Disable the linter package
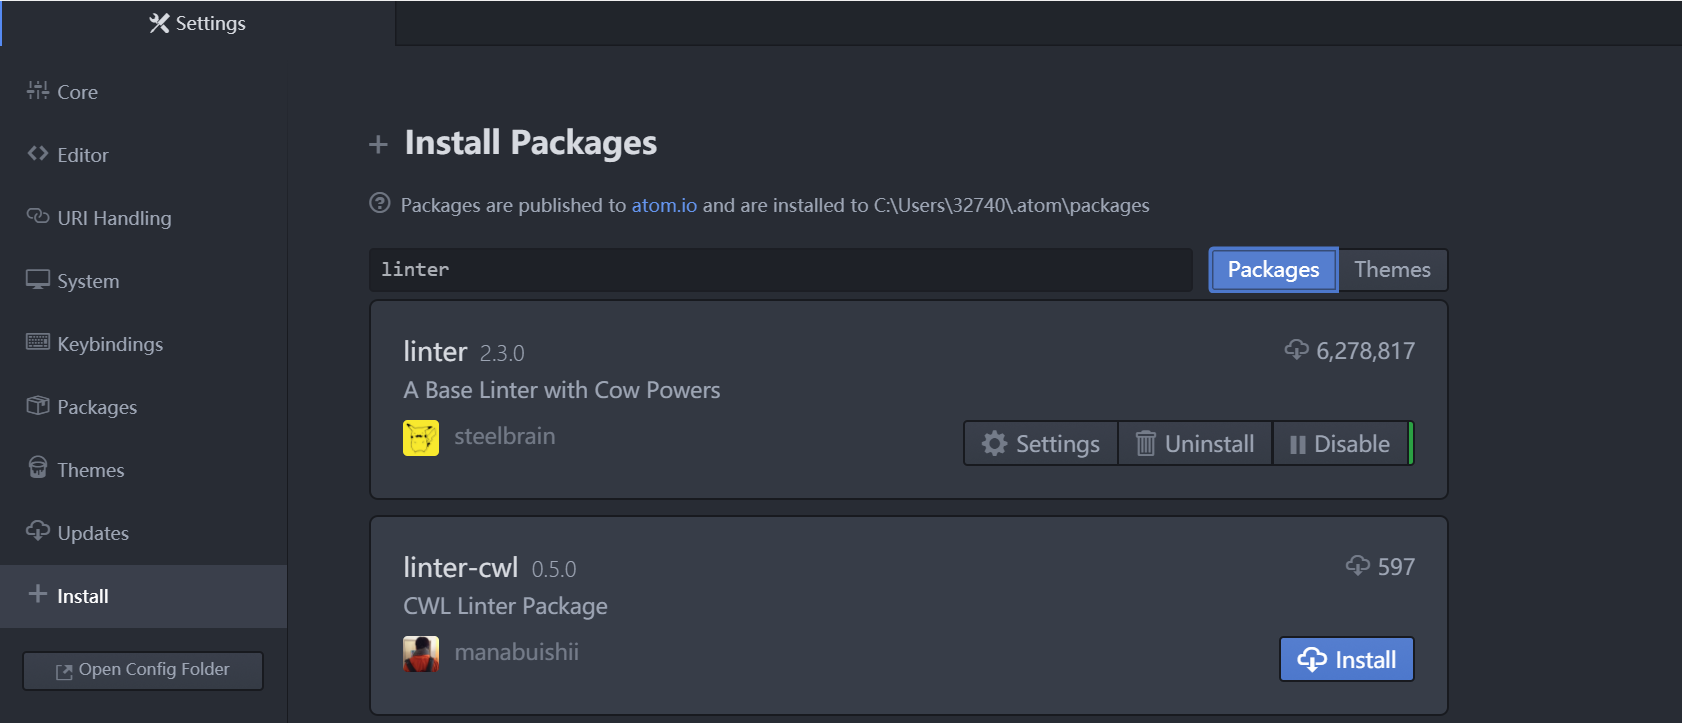Image resolution: width=1682 pixels, height=723 pixels. coord(1340,444)
